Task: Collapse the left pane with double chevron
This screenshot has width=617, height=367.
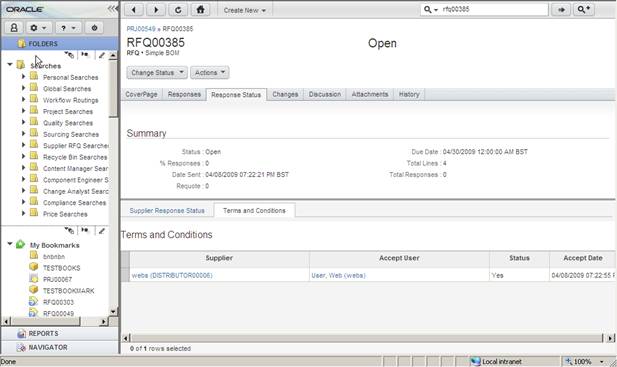Action: point(112,8)
